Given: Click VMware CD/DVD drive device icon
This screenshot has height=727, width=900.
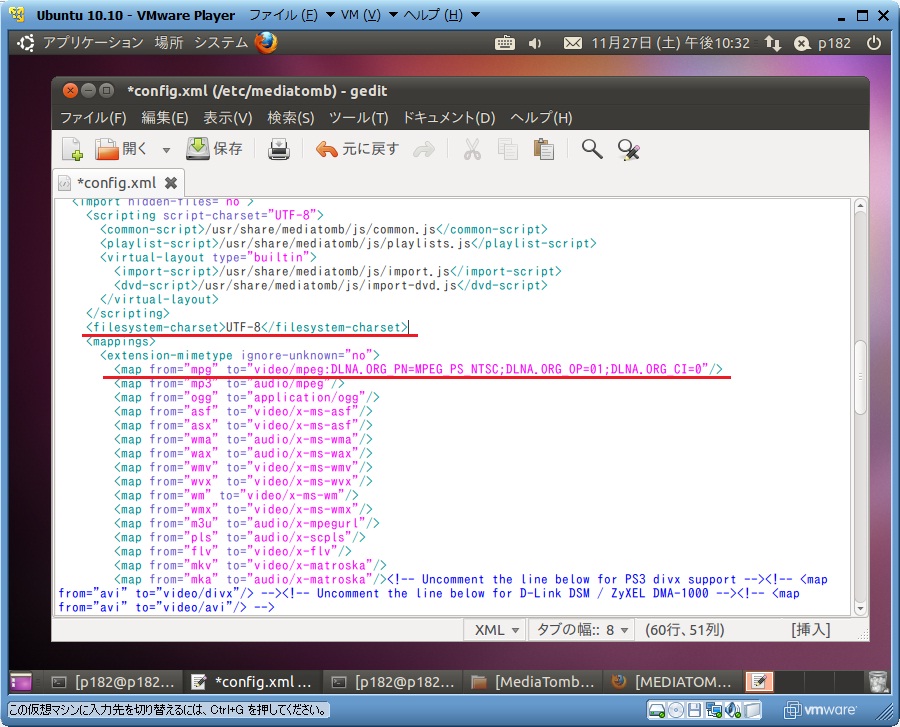Looking at the screenshot, I should pyautogui.click(x=676, y=710).
